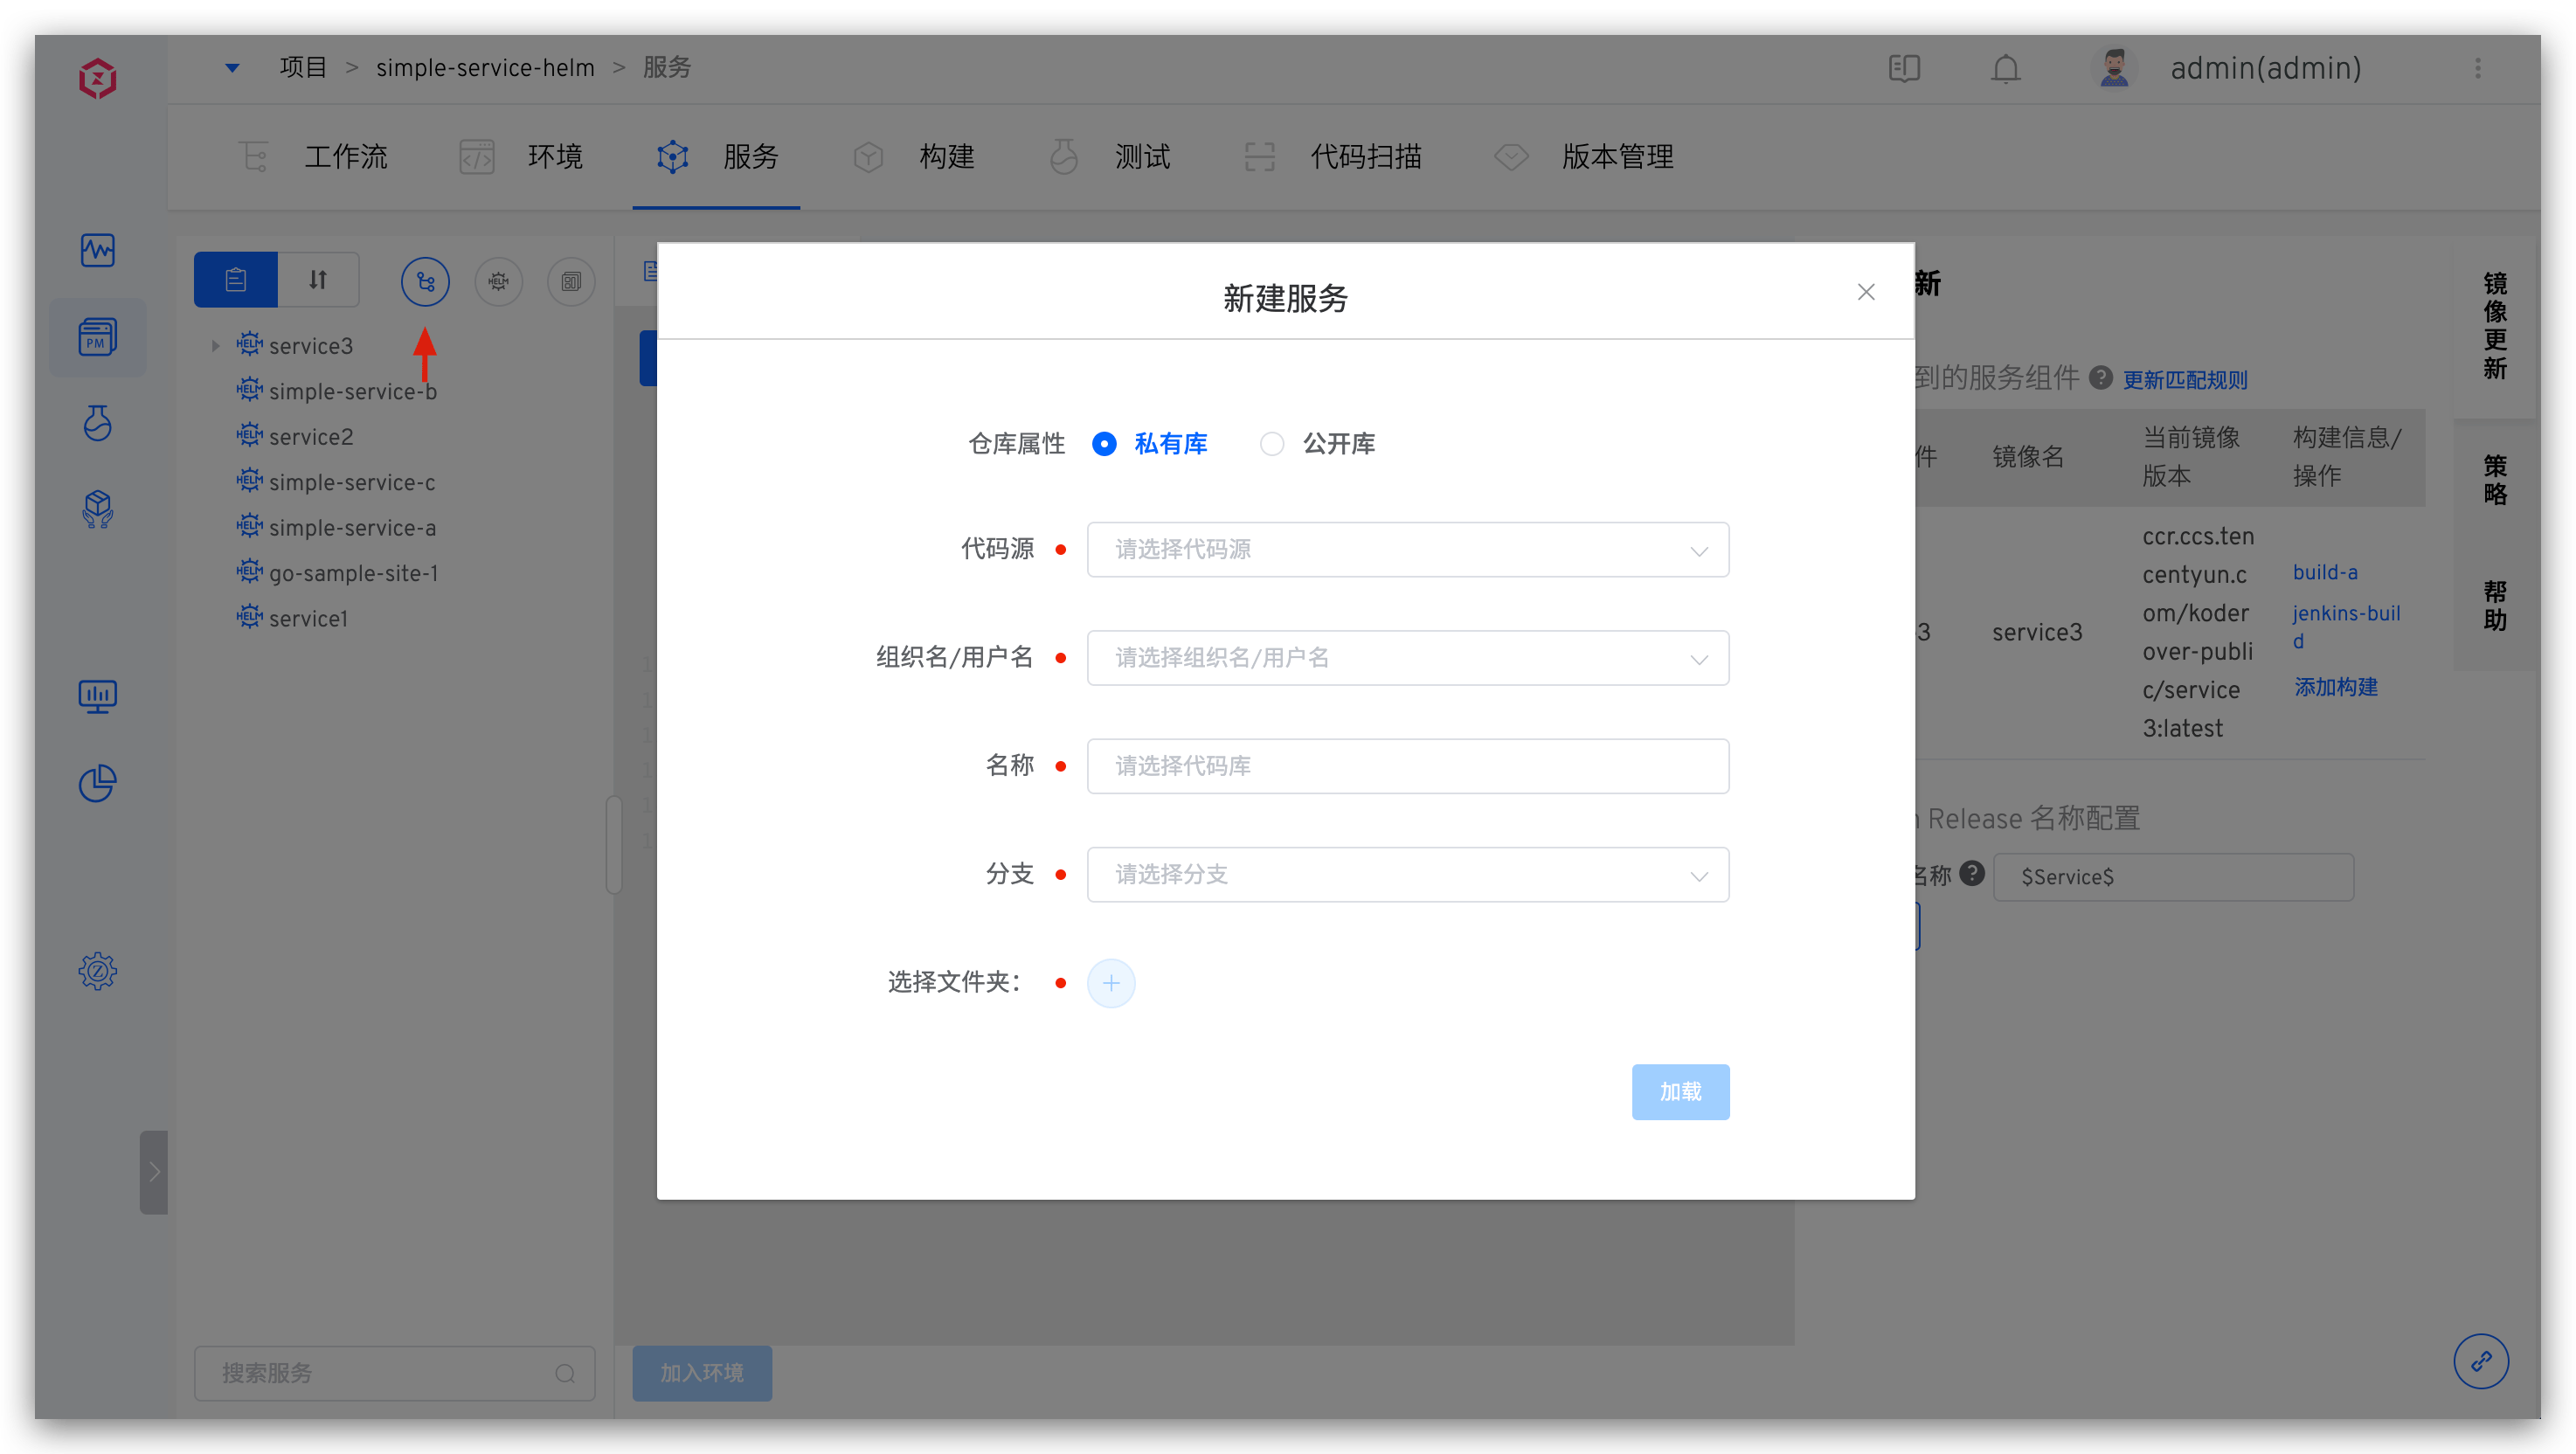The image size is (2576, 1454).
Task: Click the sort order toggle icon
Action: coord(318,280)
